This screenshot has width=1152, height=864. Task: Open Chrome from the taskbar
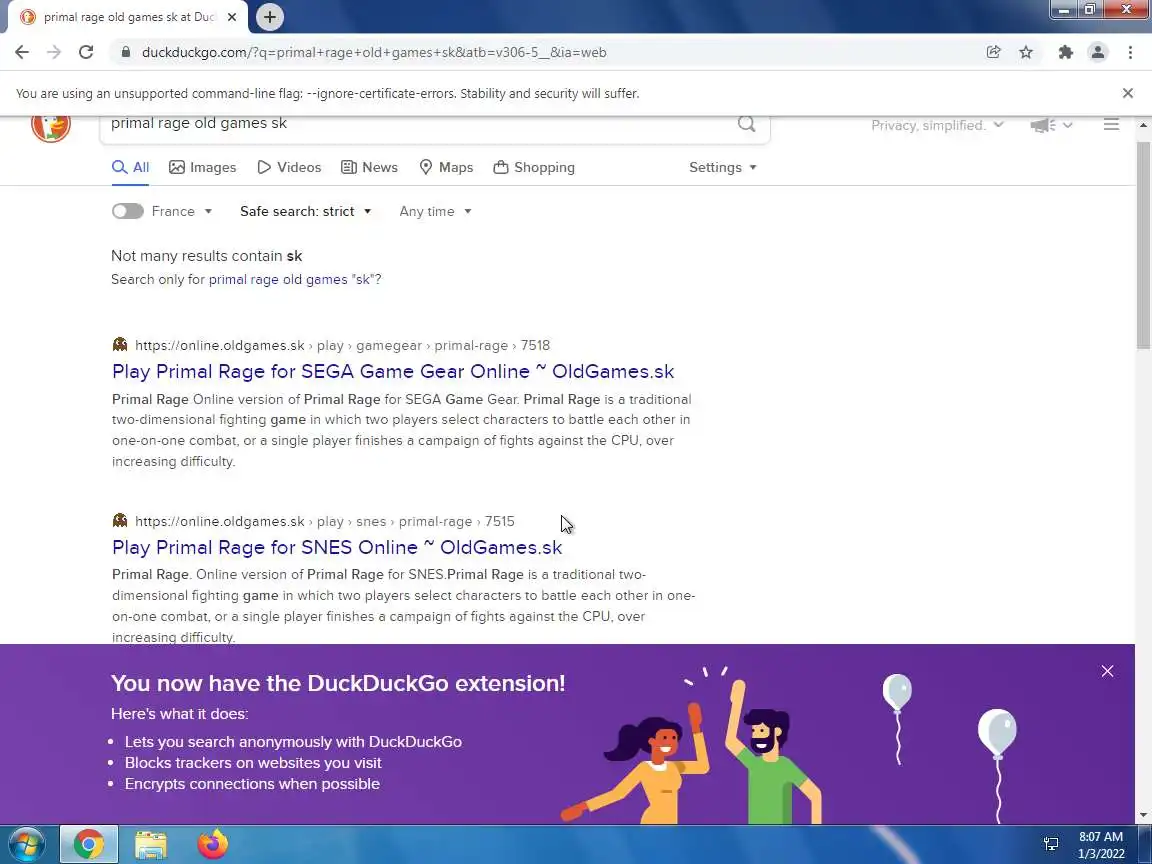[88, 844]
